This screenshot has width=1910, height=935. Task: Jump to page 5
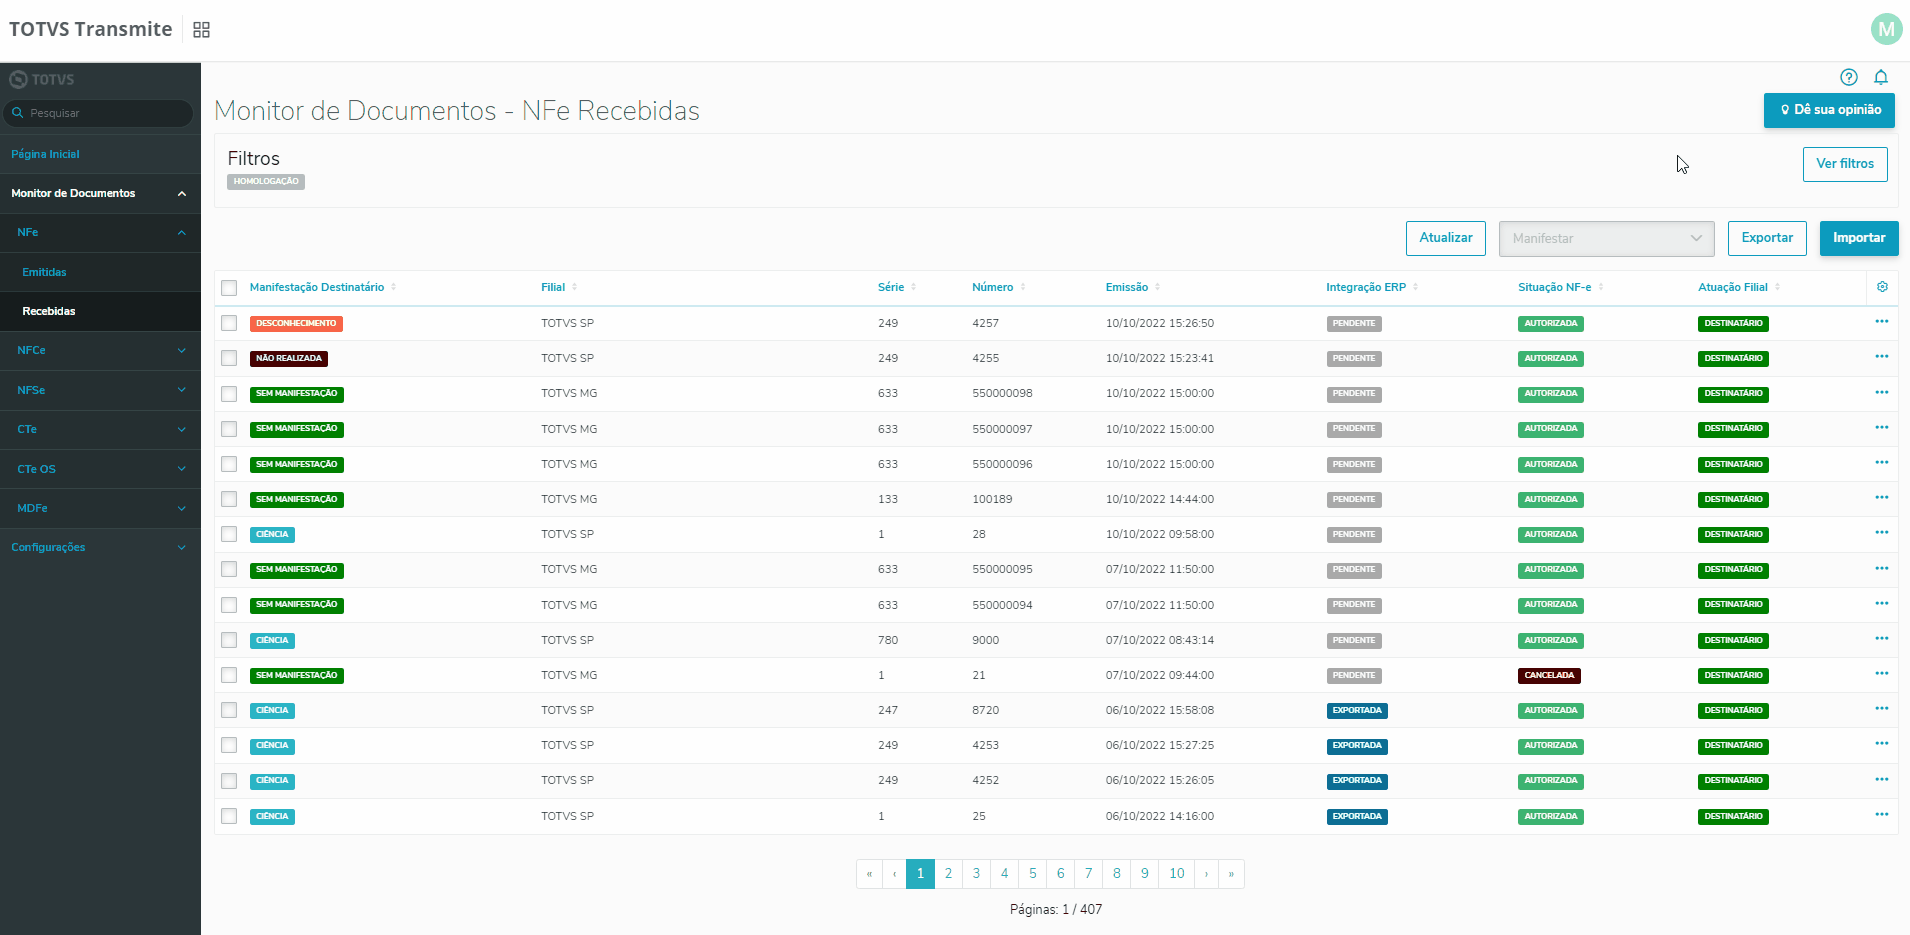(x=1033, y=873)
